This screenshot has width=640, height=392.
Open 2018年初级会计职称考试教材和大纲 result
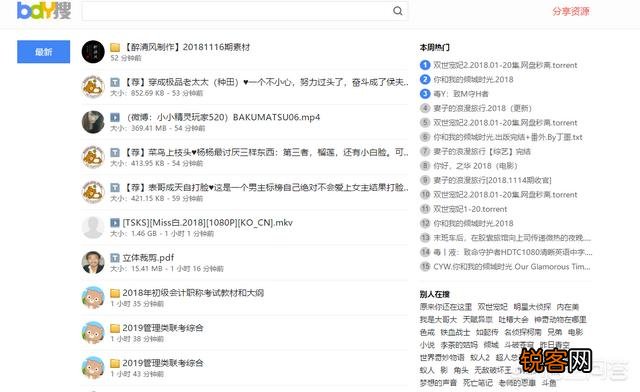pos(193,293)
